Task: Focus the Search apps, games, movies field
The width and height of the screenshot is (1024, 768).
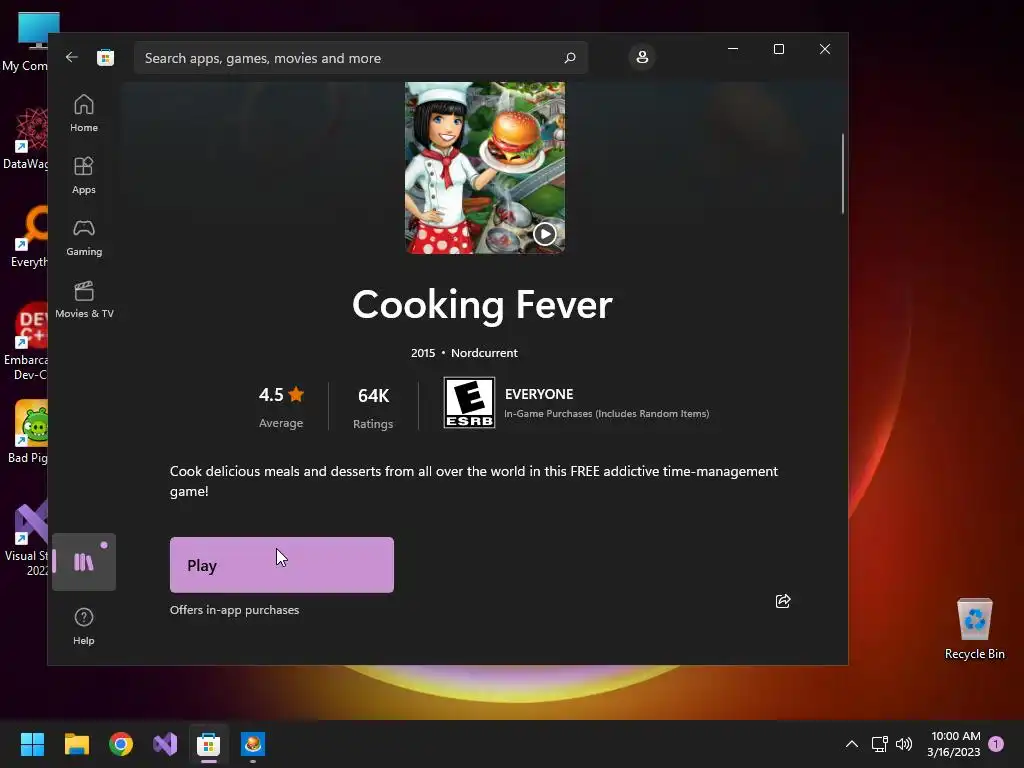Action: 360,58
